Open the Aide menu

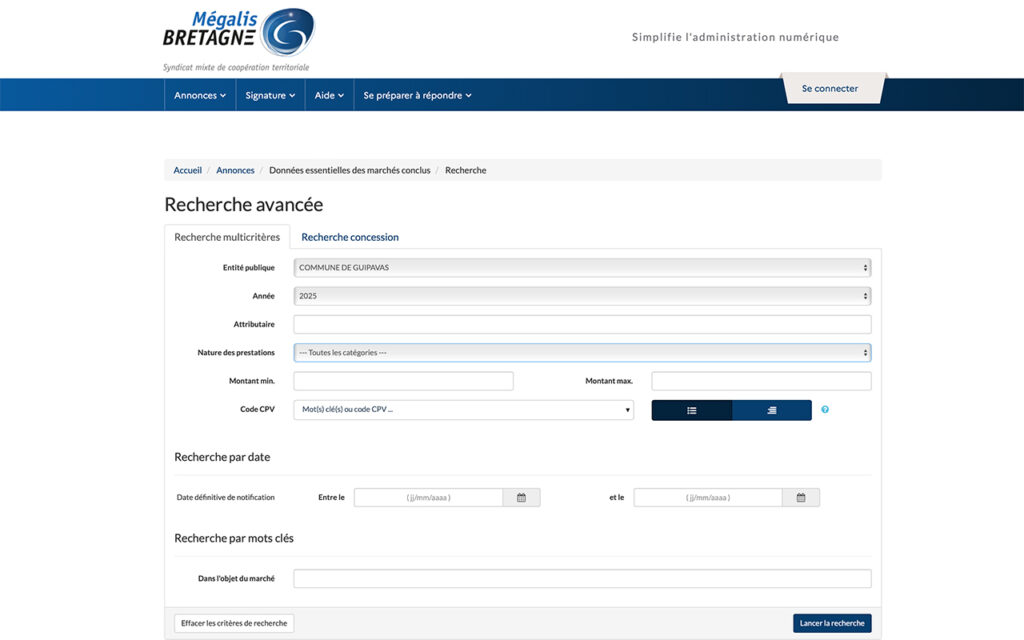(x=327, y=94)
